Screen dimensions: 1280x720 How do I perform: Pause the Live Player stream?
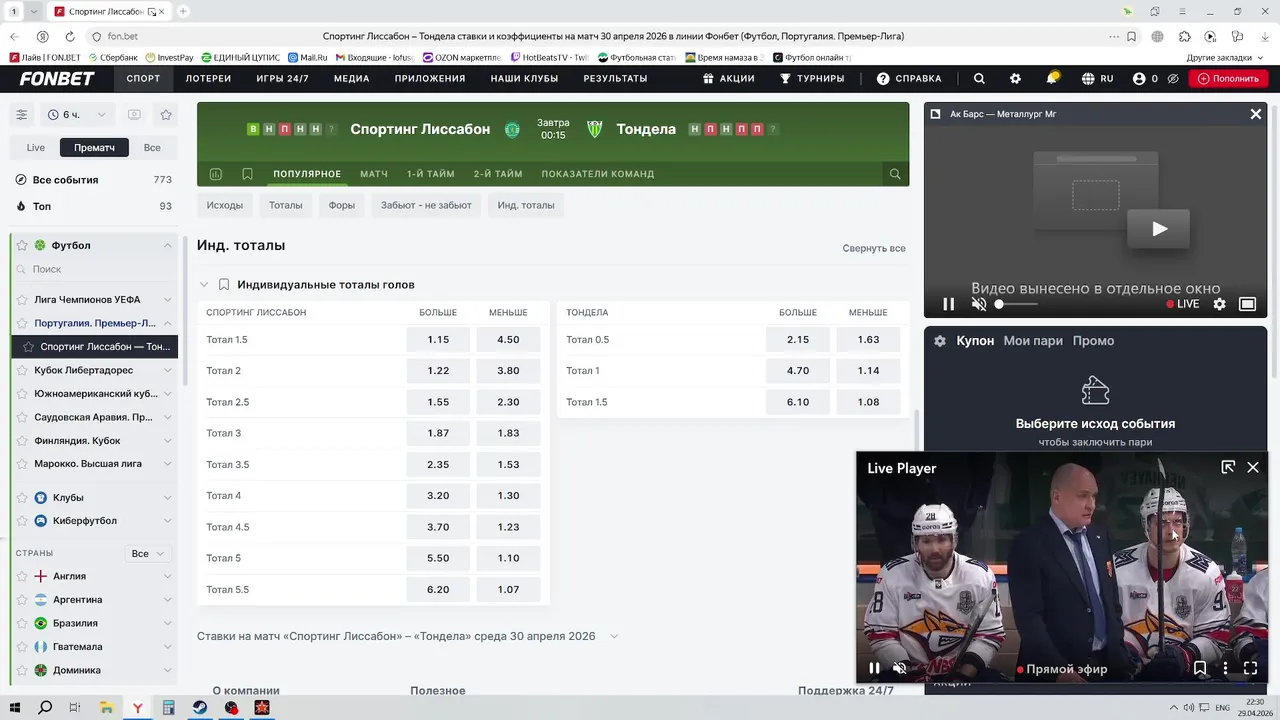pos(874,668)
